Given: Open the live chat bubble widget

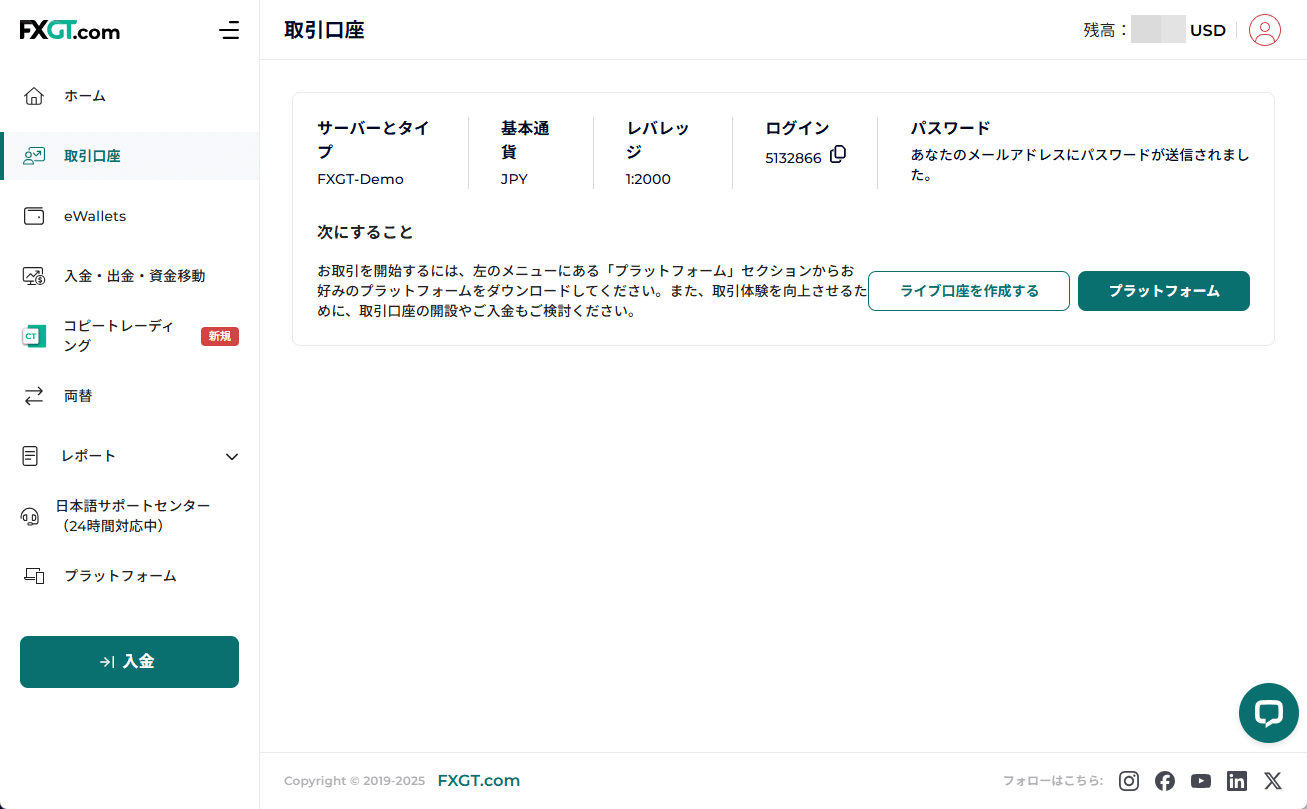Looking at the screenshot, I should point(1268,713).
